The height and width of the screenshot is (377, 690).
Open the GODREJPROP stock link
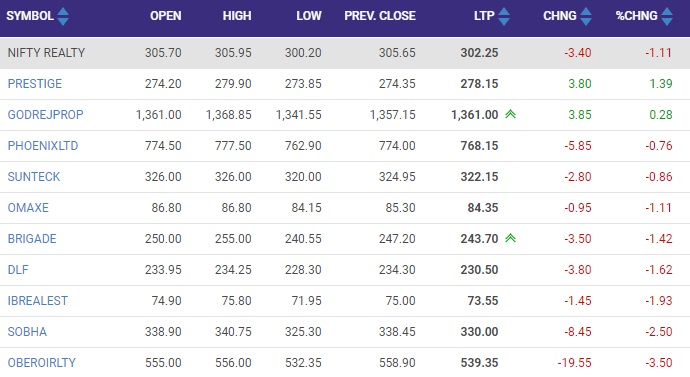click(x=45, y=115)
